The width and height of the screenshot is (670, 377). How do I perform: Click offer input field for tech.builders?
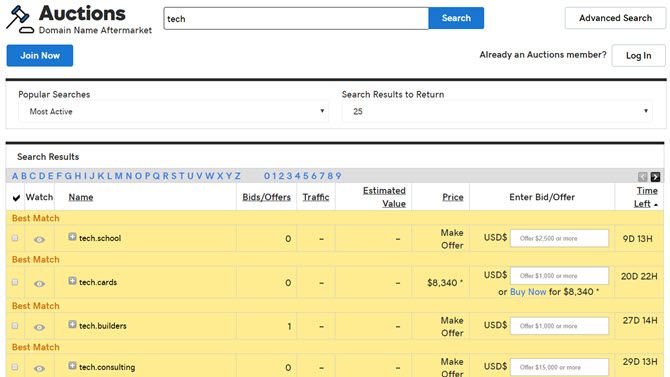(x=559, y=326)
